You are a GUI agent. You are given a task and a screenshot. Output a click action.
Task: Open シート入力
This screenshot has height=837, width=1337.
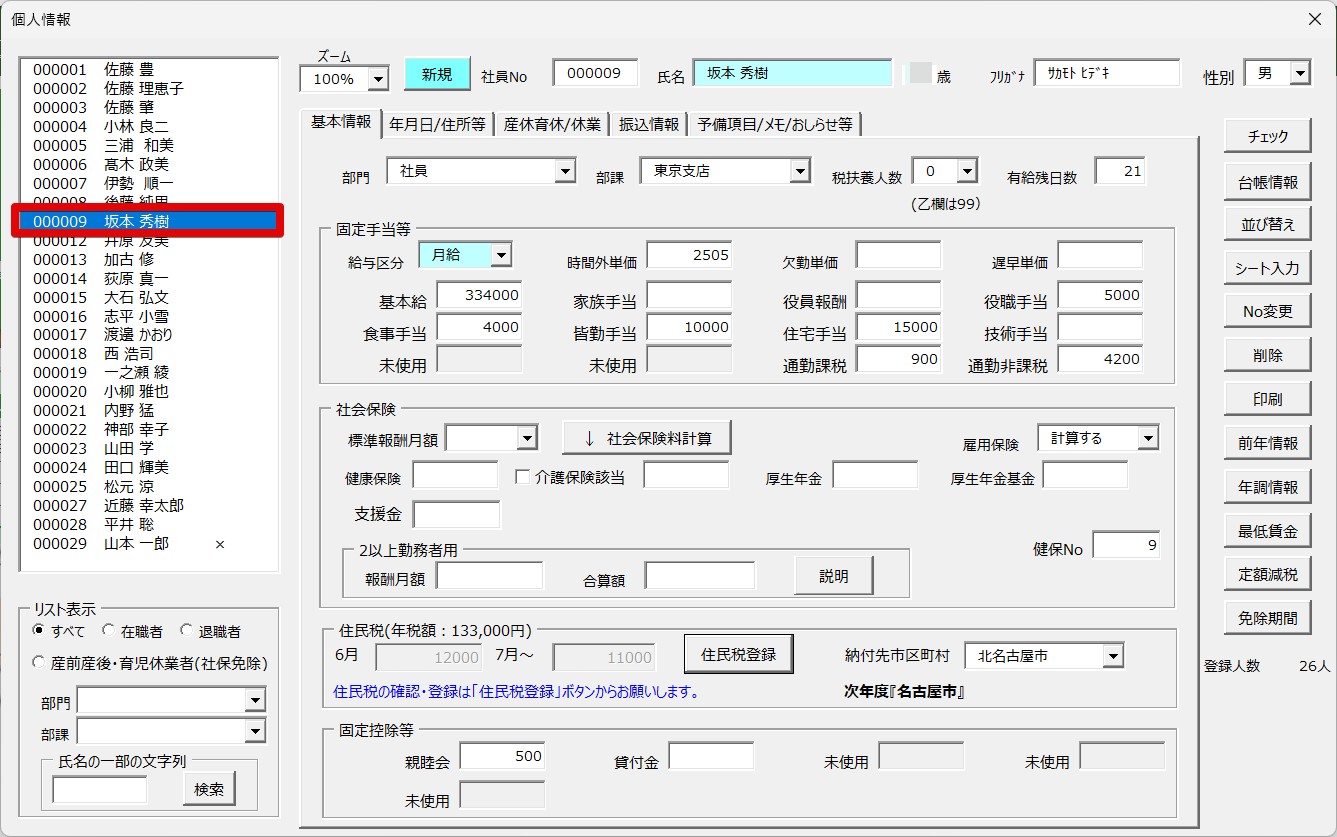point(1267,268)
